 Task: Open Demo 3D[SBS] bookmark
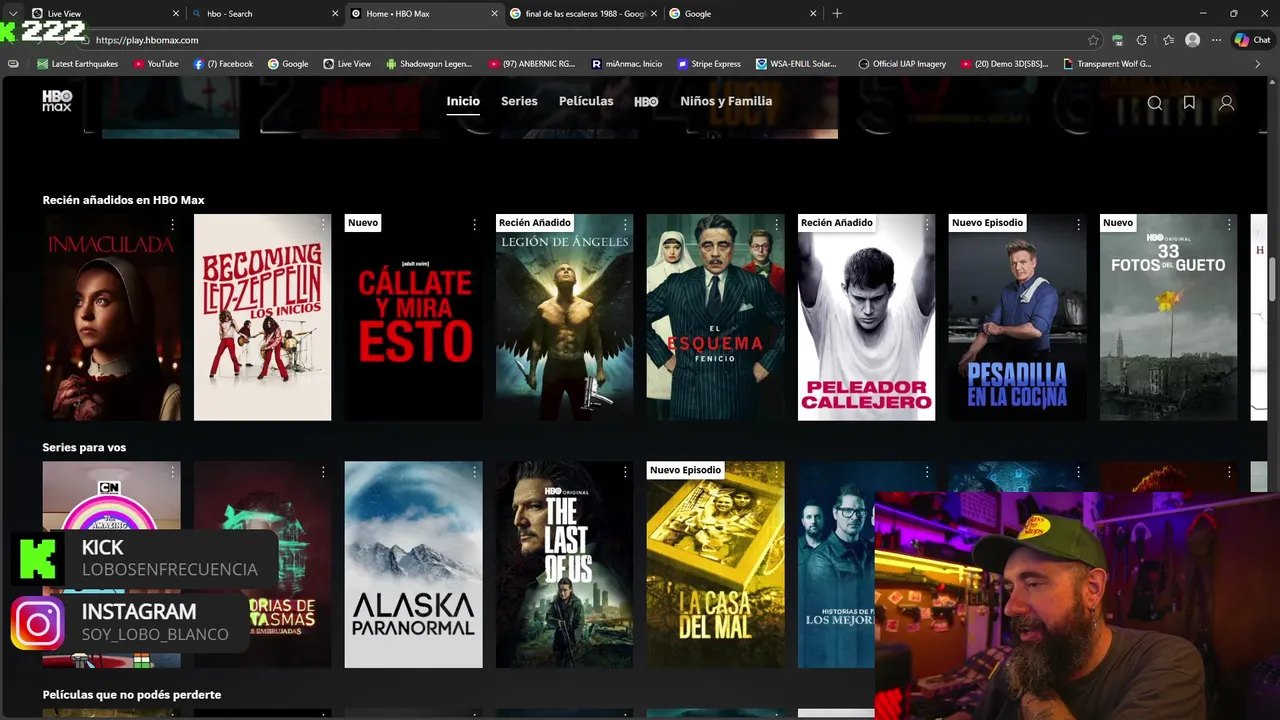coord(1004,64)
